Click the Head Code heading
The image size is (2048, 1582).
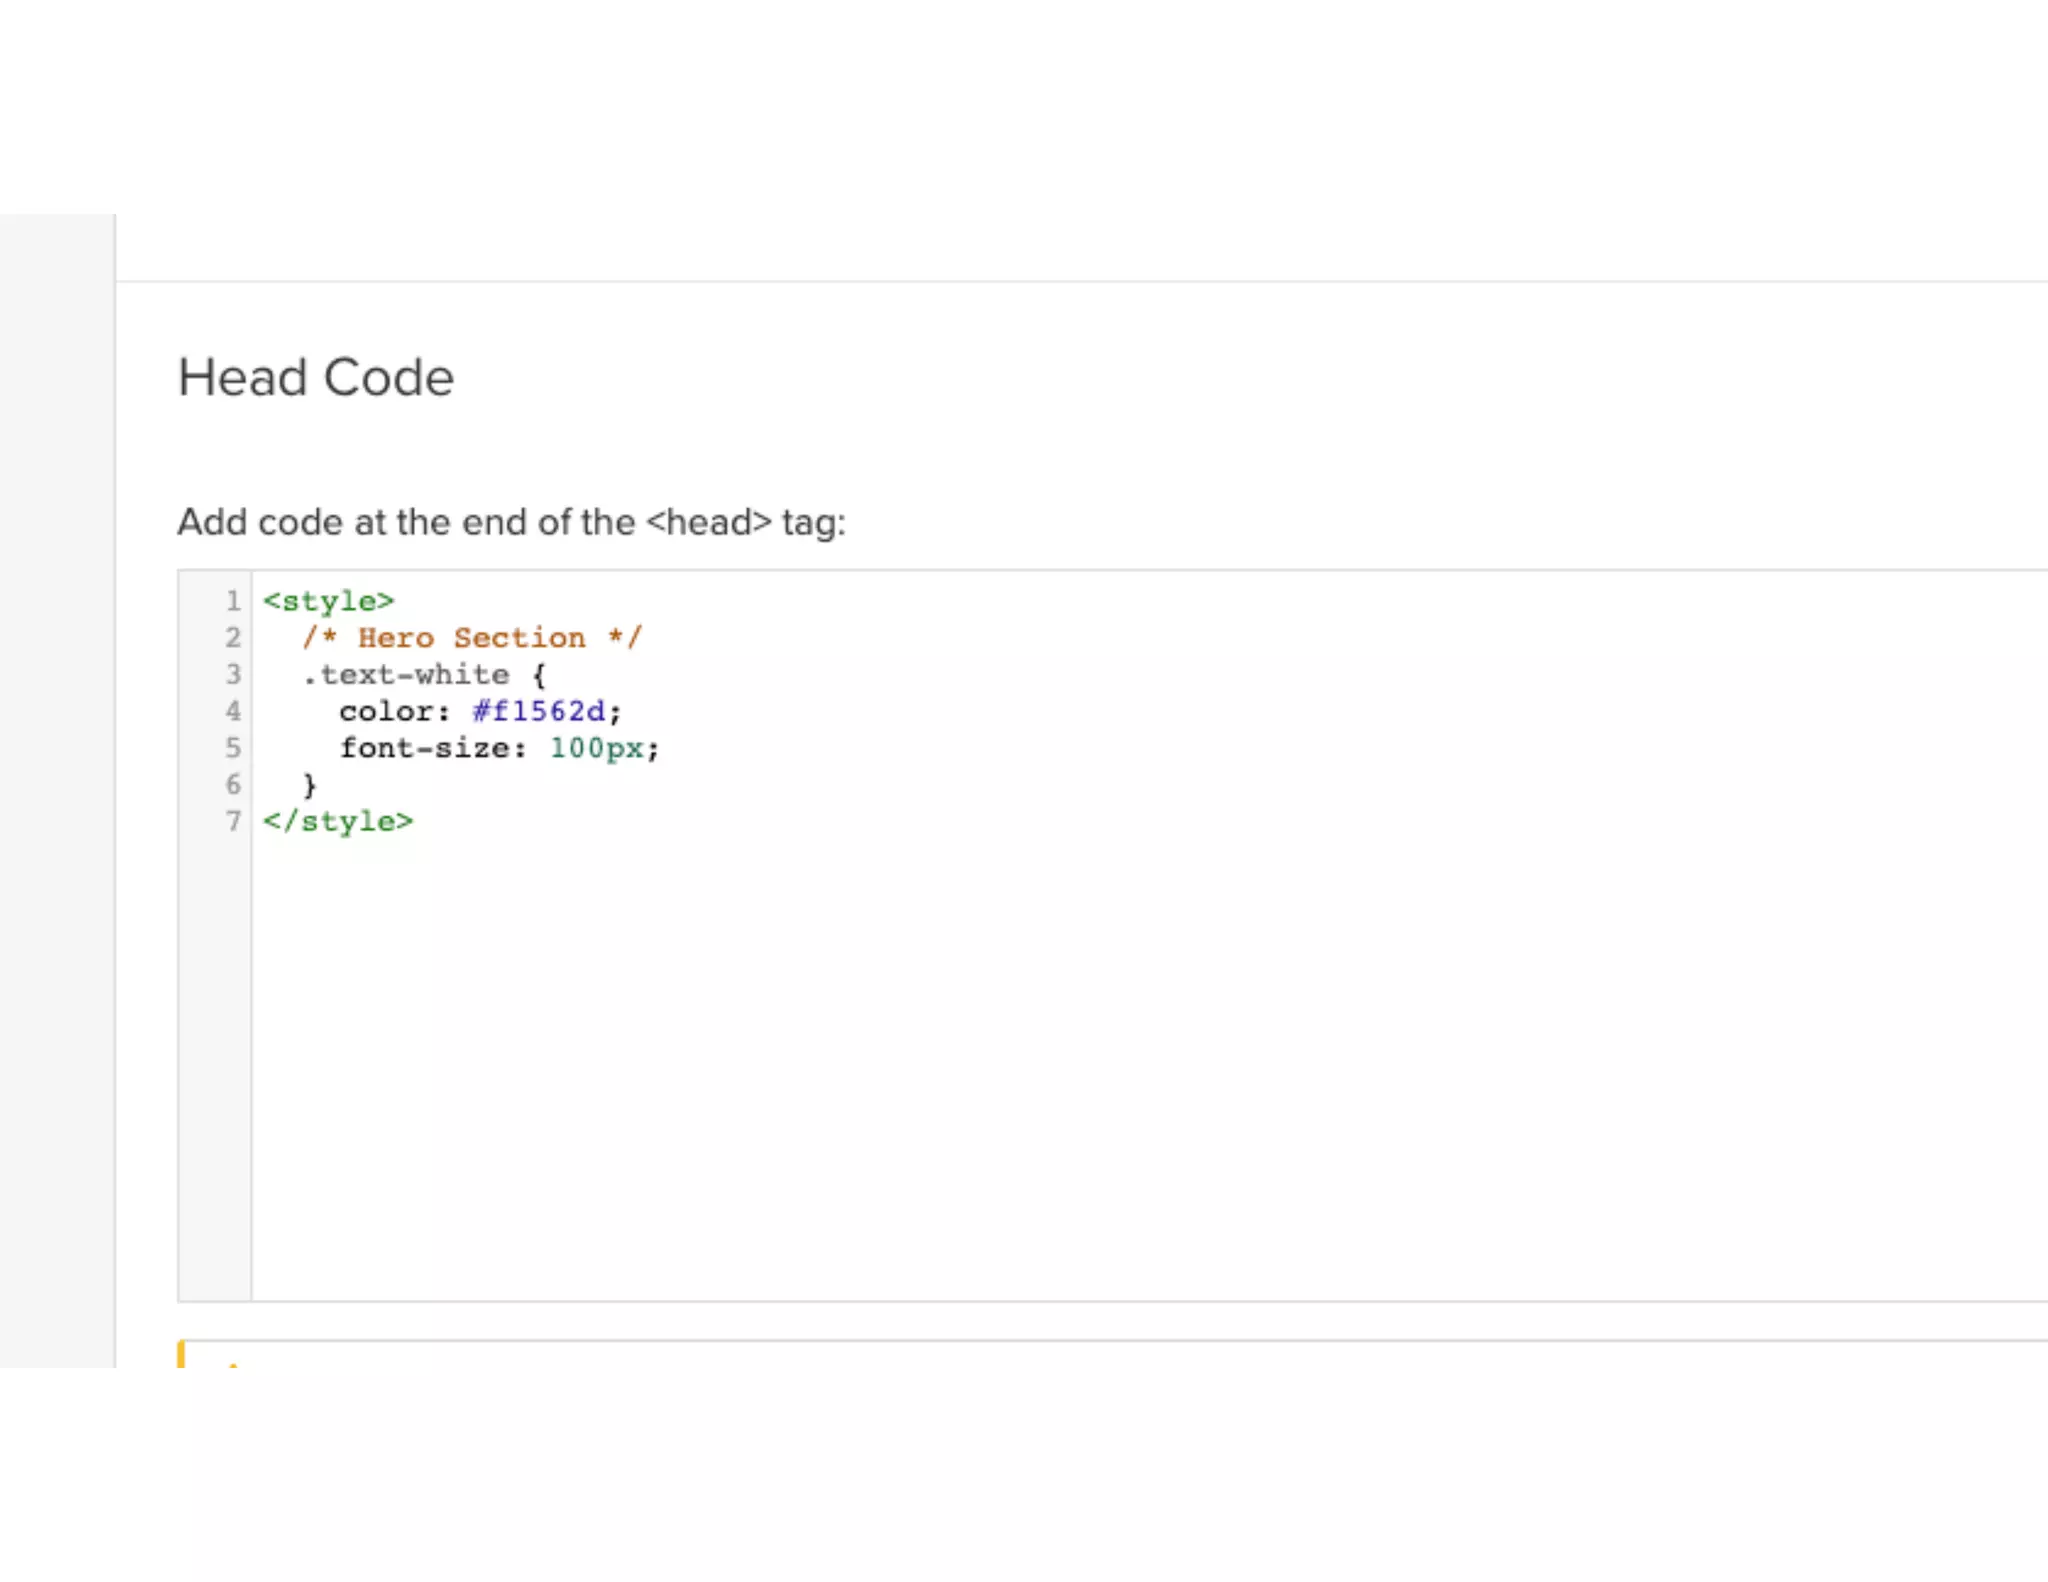(x=316, y=378)
